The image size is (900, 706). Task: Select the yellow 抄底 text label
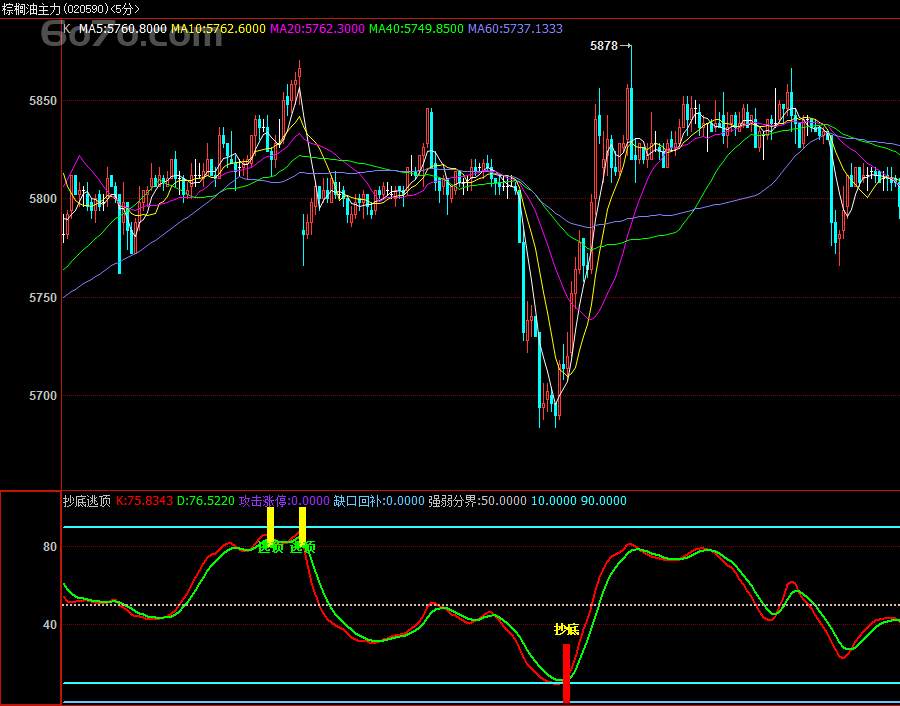click(x=566, y=630)
